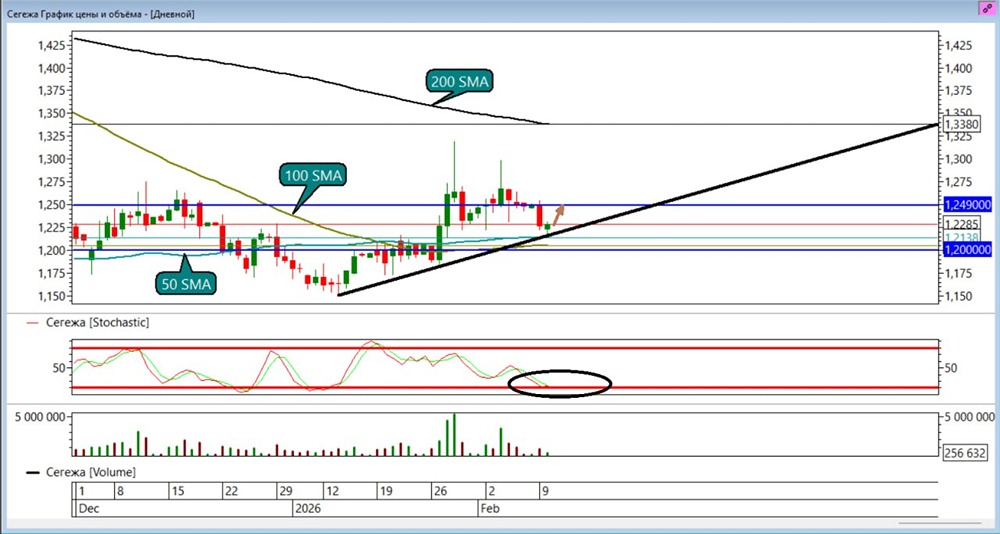Click the '9' date cell on the time axis
The width and height of the screenshot is (1000, 534).
click(x=738, y=492)
